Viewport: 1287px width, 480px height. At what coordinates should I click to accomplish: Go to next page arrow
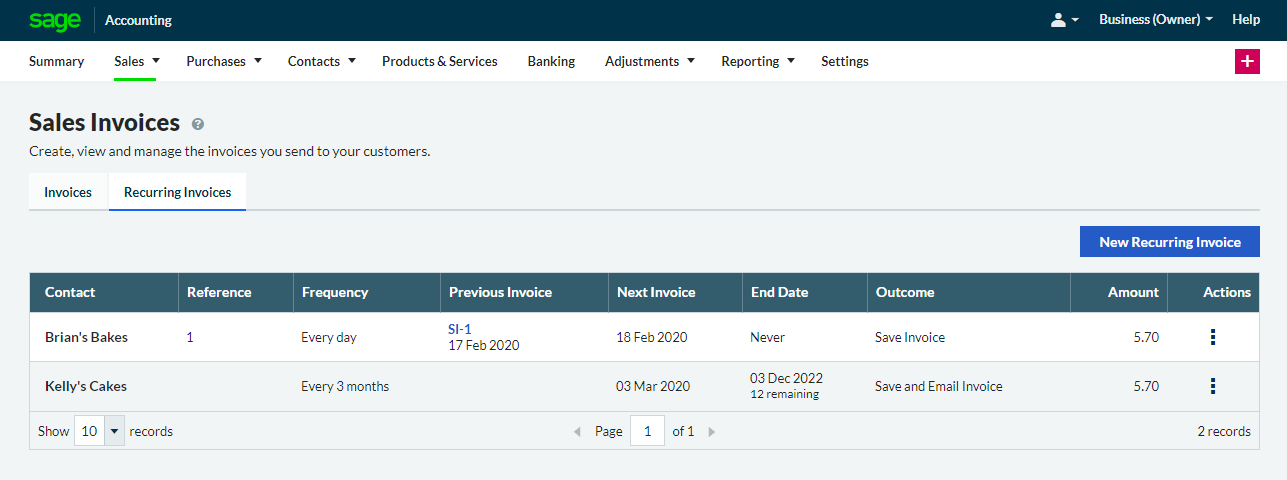712,432
